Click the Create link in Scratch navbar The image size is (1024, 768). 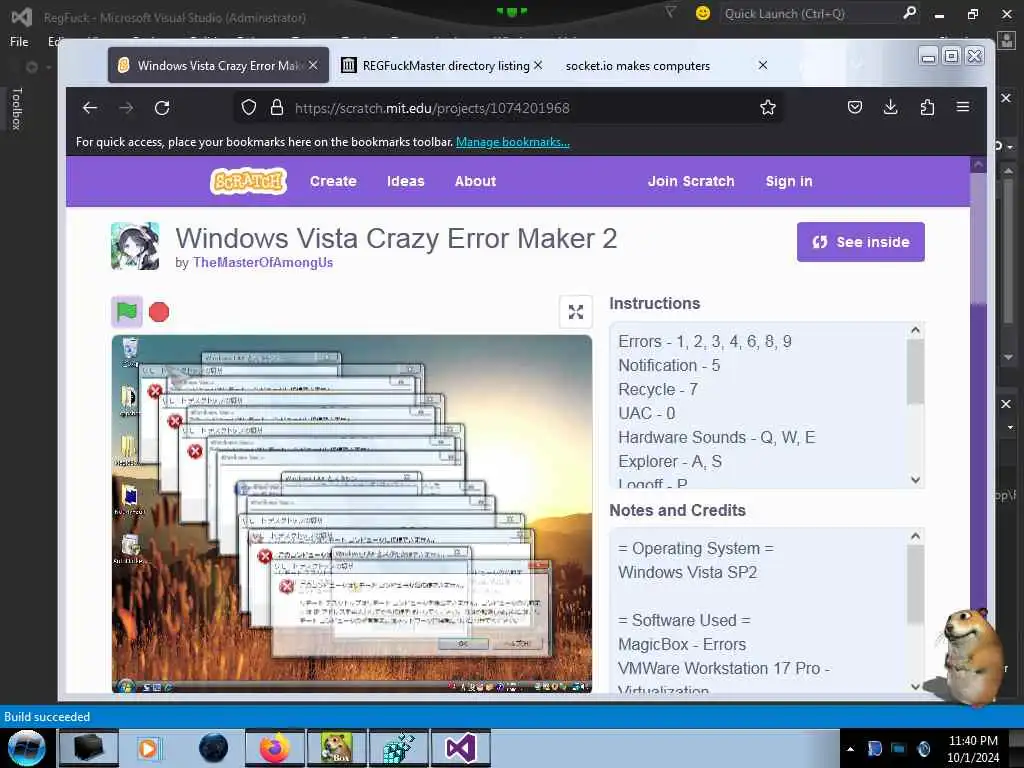(x=333, y=182)
